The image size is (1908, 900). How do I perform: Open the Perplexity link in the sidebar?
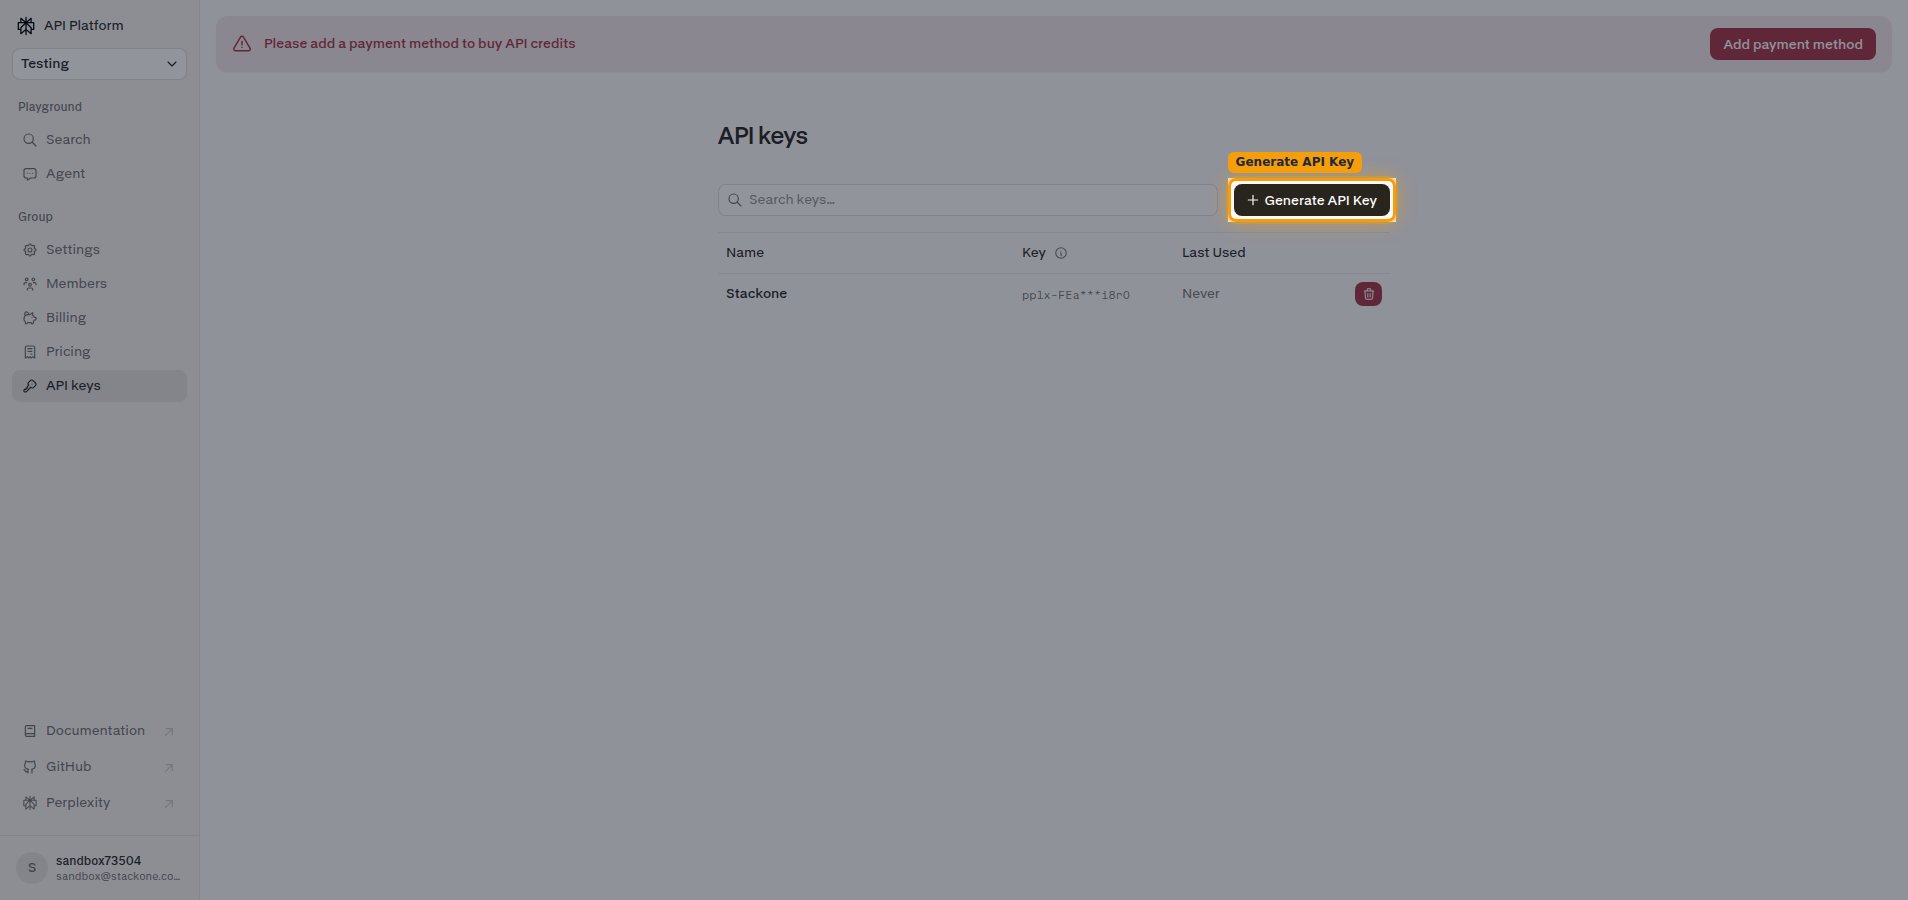(99, 803)
